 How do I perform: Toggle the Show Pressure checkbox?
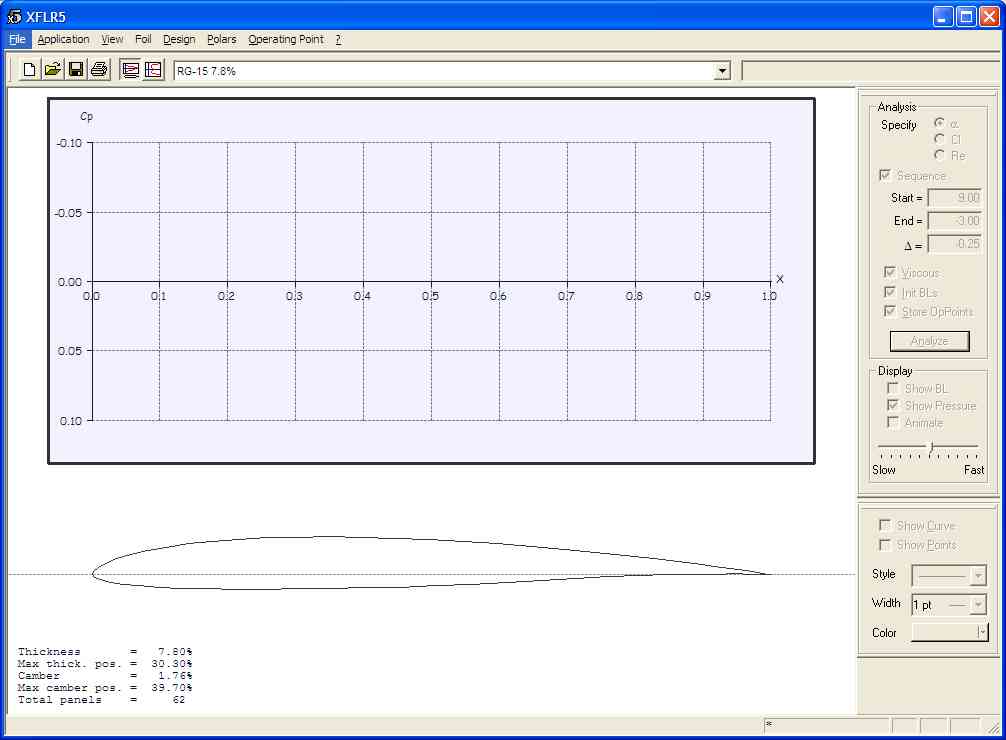click(893, 405)
